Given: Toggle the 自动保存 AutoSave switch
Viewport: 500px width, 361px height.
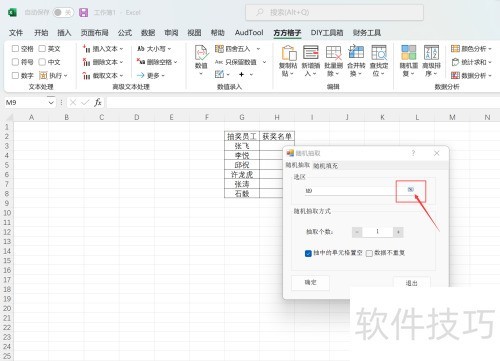Looking at the screenshot, I should pos(63,13).
